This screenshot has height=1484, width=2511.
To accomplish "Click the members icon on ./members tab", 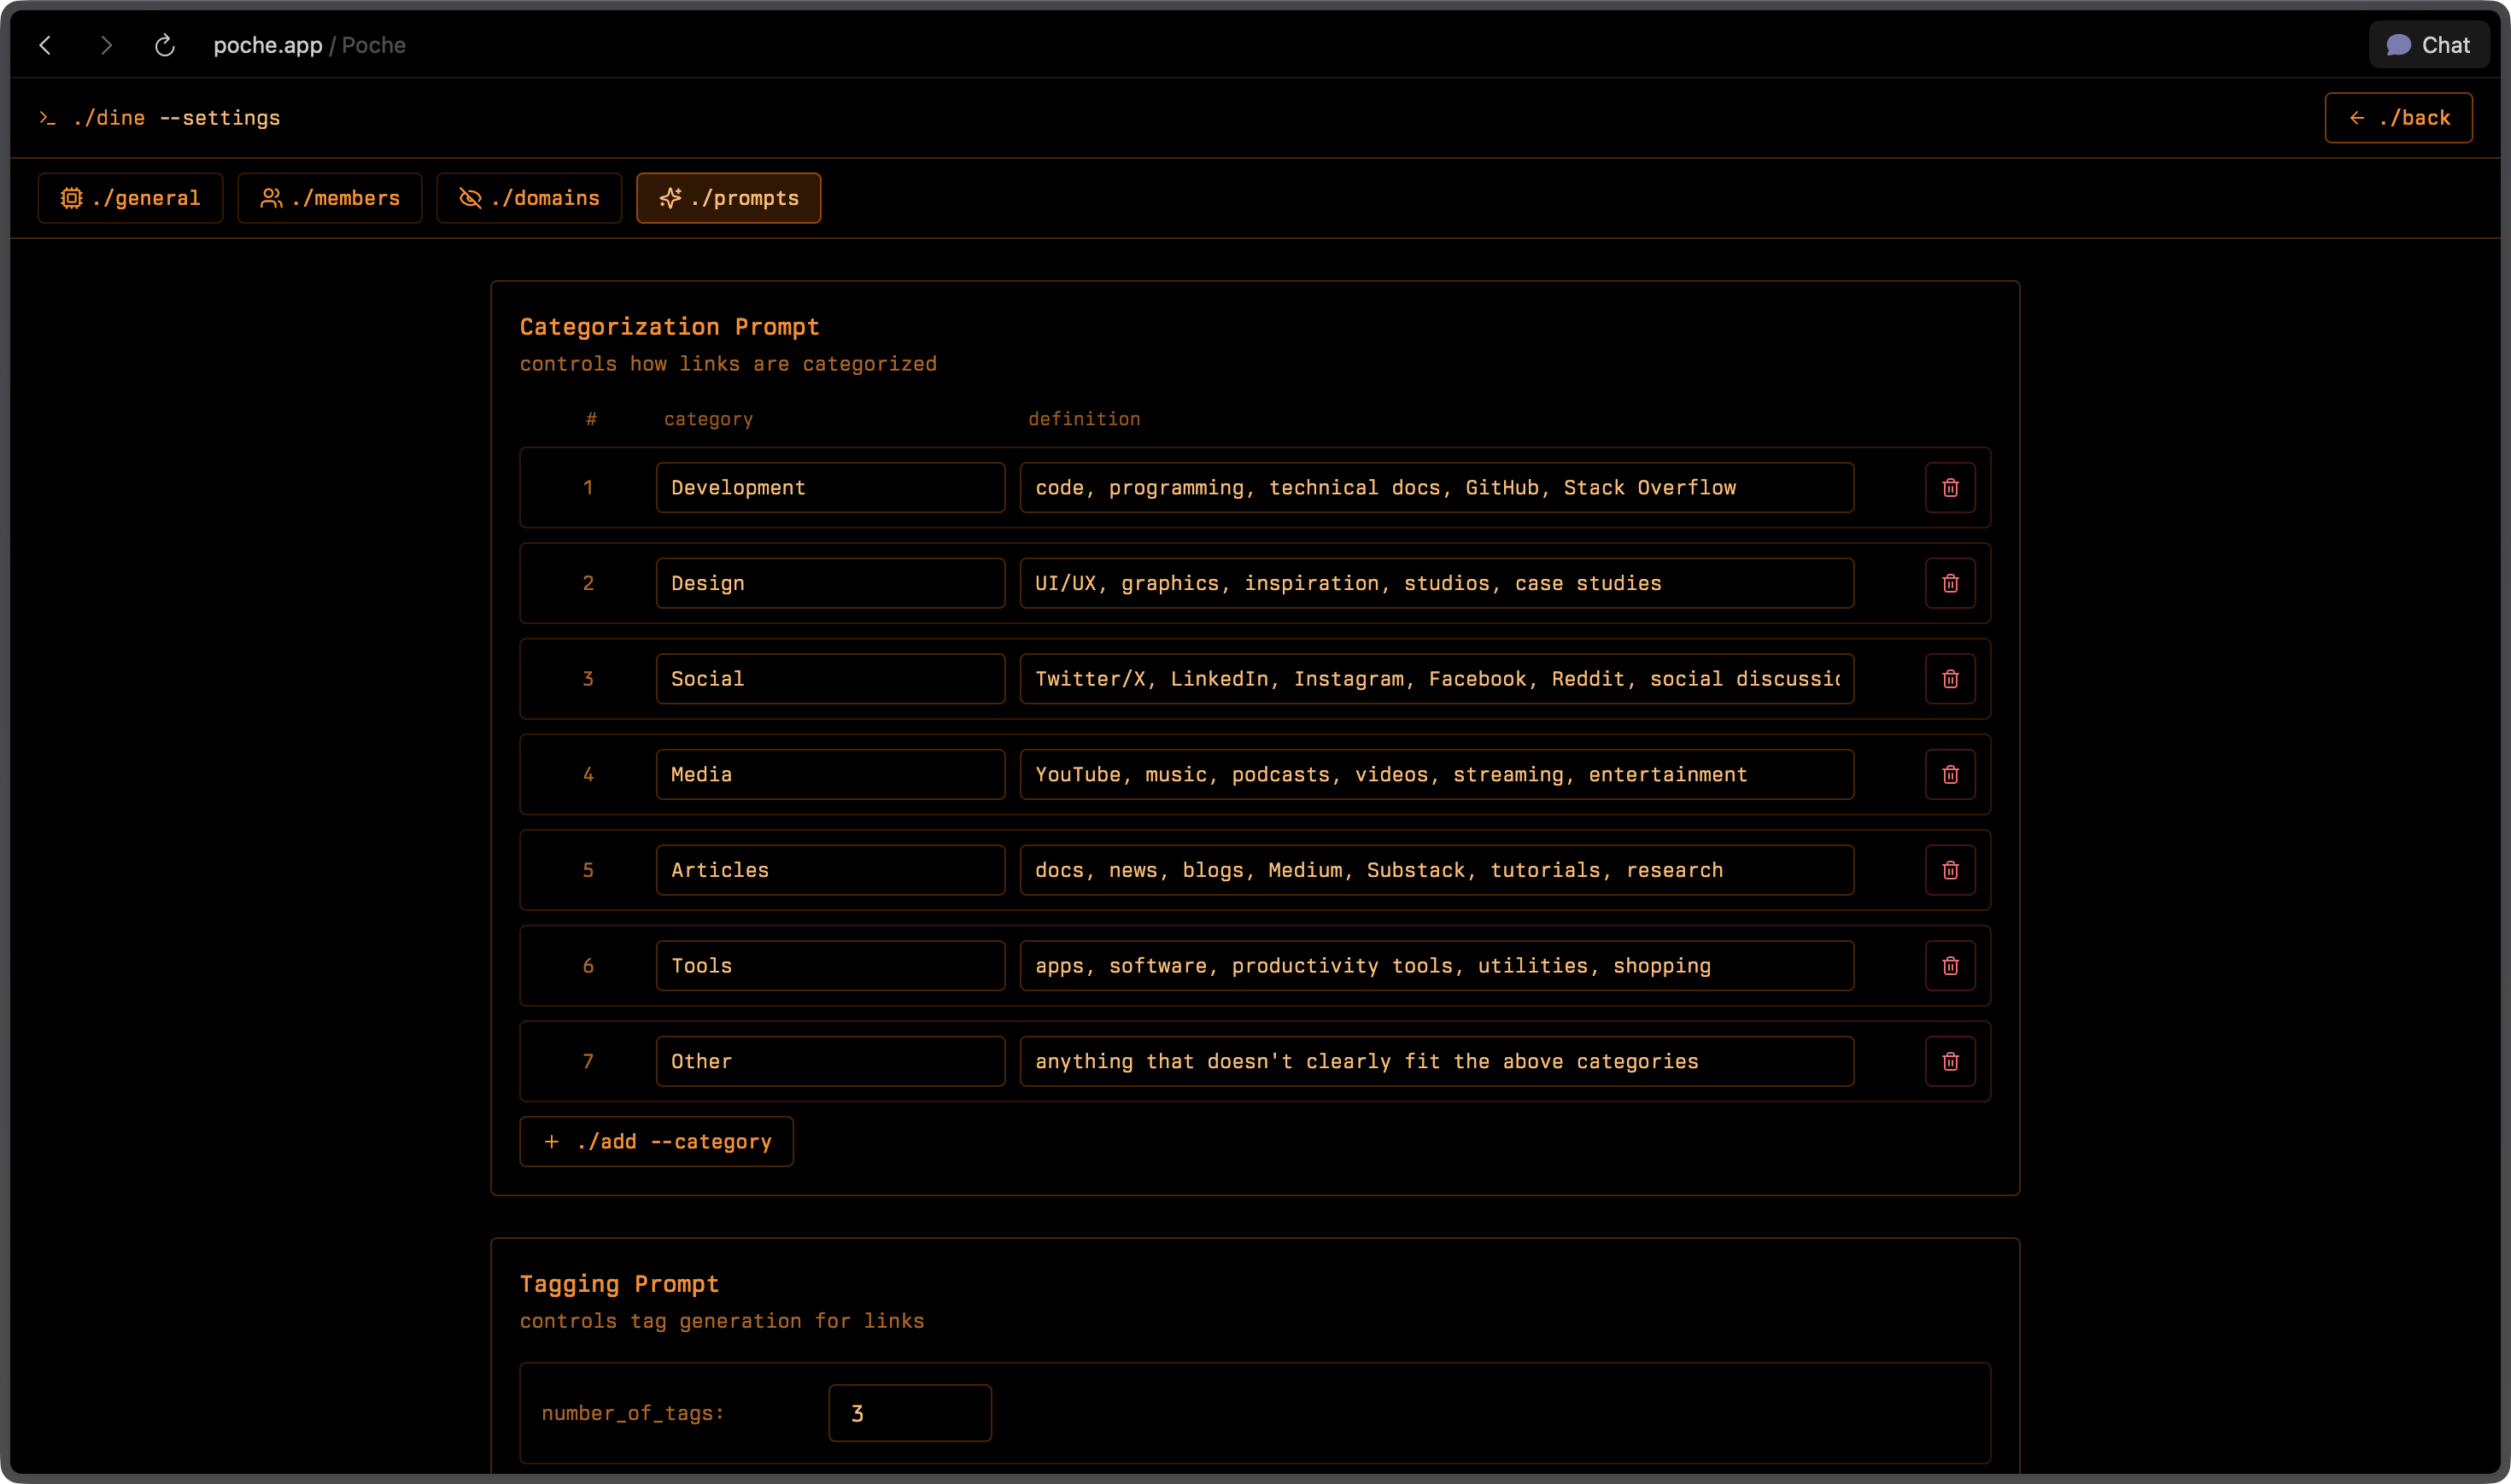I will pyautogui.click(x=271, y=198).
